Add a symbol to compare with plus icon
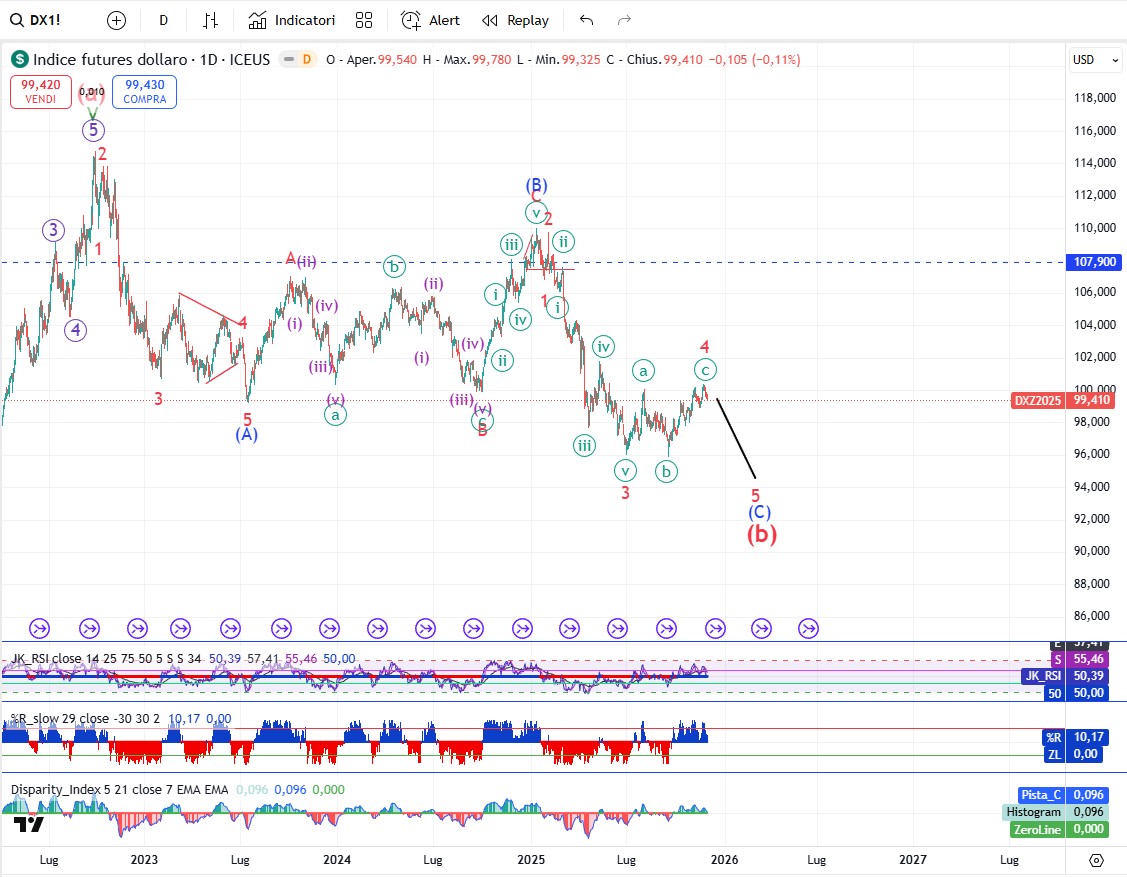 (x=116, y=20)
